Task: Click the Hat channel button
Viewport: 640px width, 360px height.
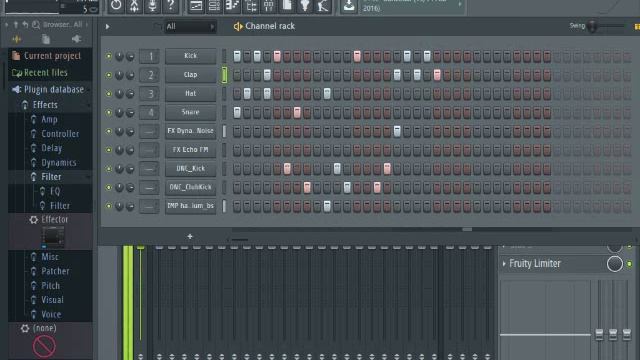Action: tap(191, 93)
